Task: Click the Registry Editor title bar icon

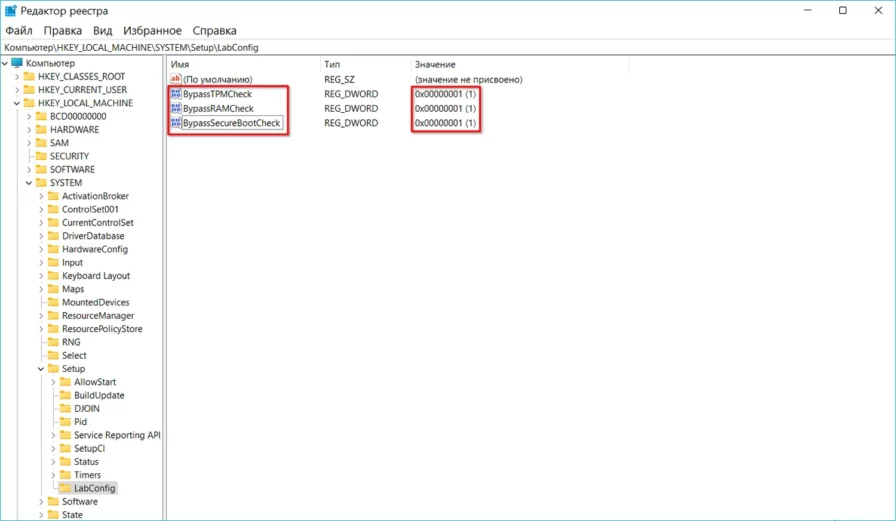Action: (x=11, y=11)
